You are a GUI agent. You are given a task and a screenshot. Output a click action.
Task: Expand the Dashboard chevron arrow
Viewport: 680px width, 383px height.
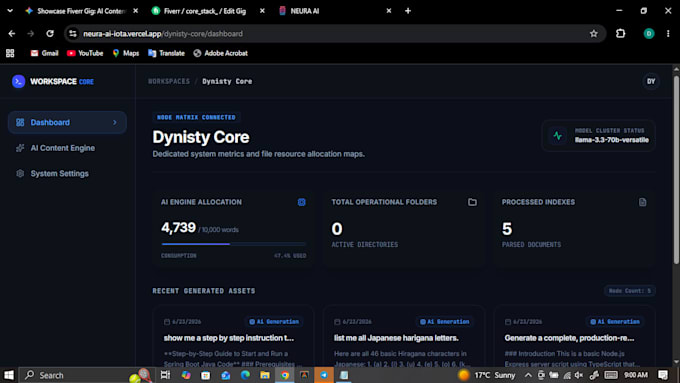coord(115,123)
